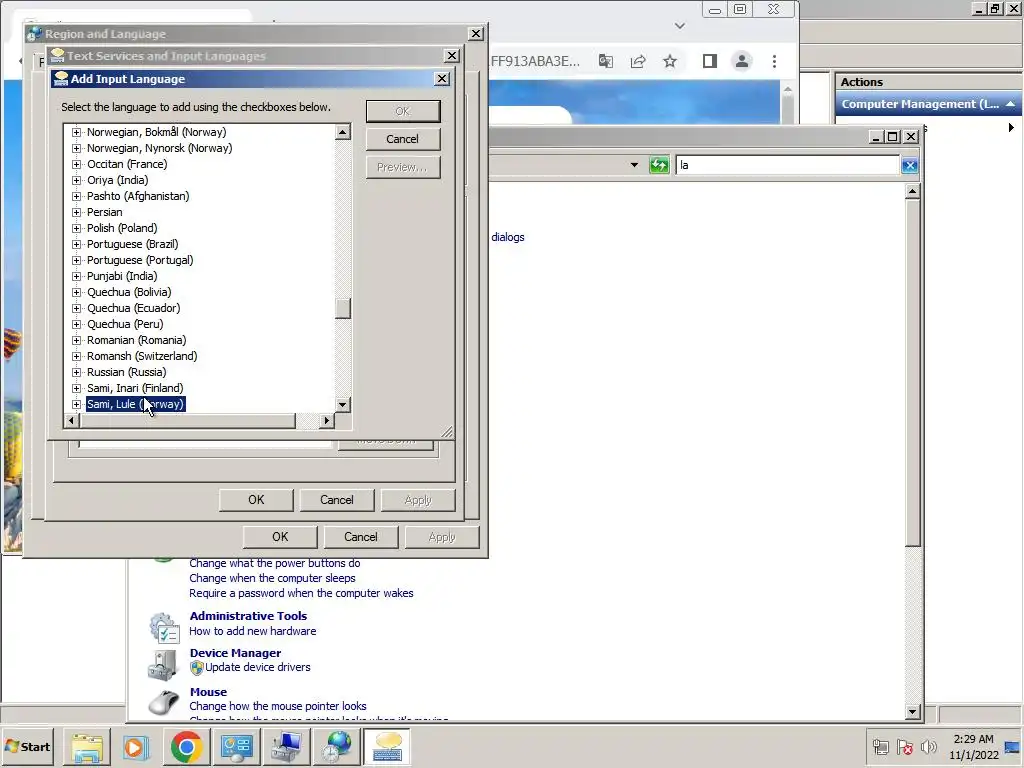Screen dimensions: 1024x768
Task: Select Punjabi (India) entry
Action: (122, 276)
